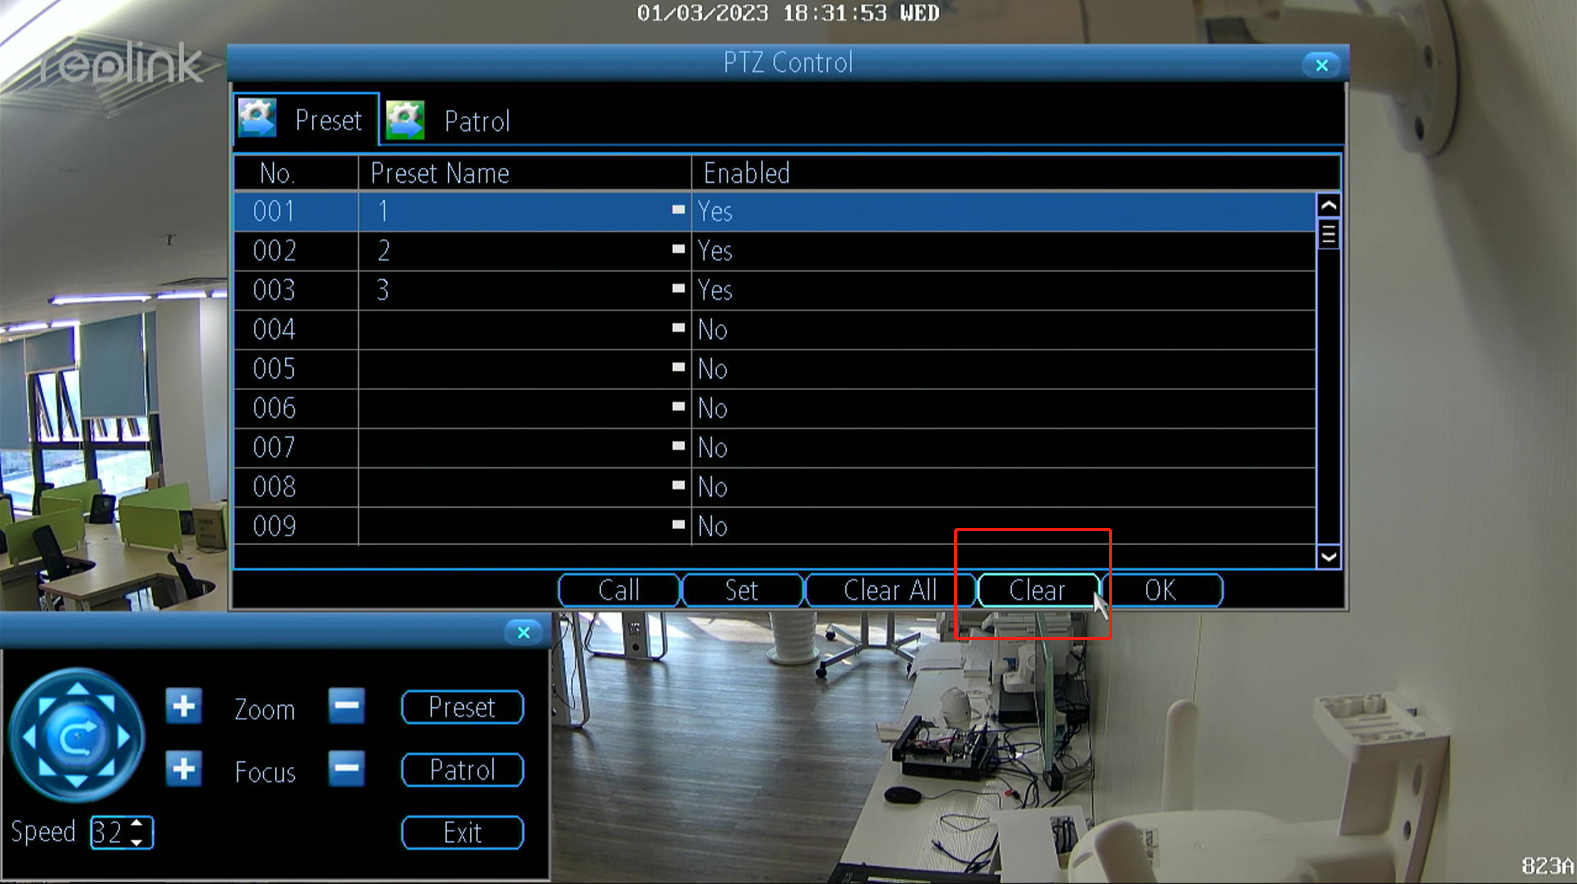Click the Clear All button
Screen dimensions: 1577x884
890,590
